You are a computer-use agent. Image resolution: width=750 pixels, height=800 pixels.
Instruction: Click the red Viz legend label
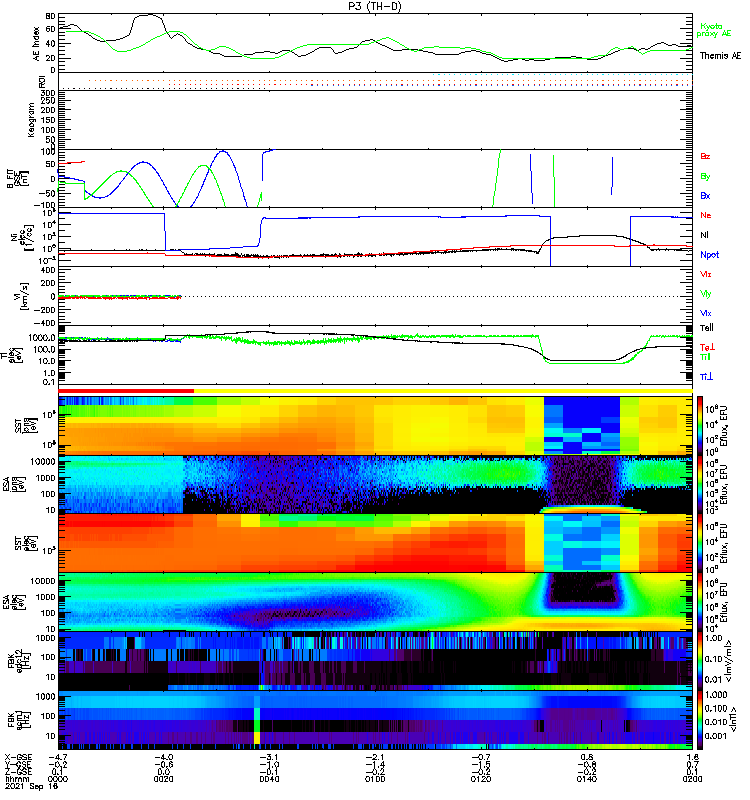coord(706,274)
